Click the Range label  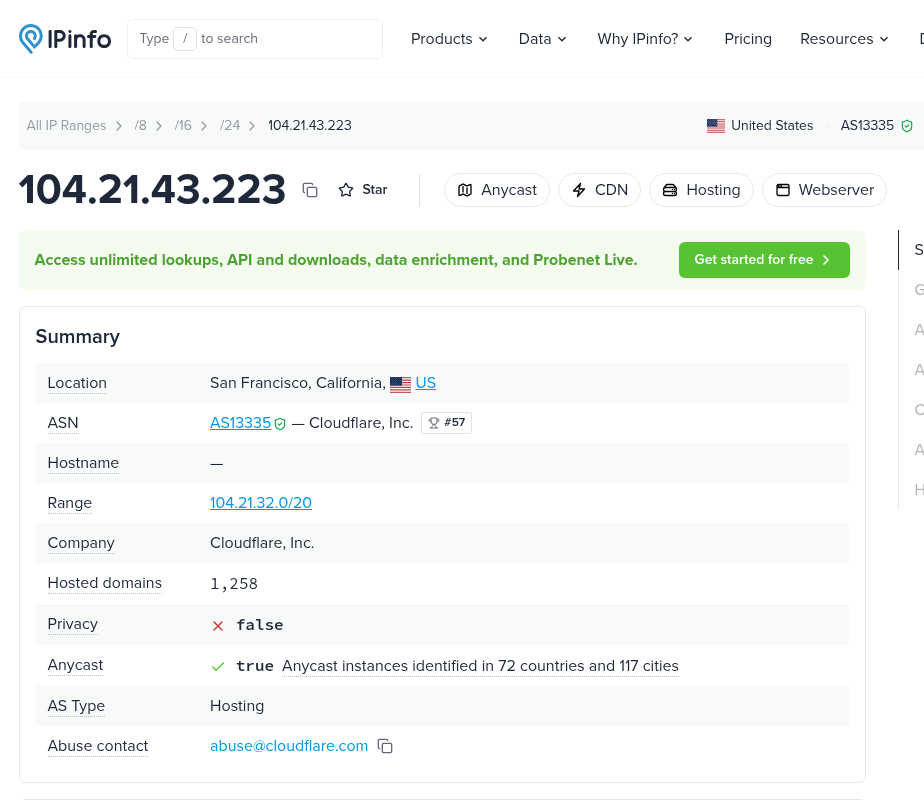70,503
